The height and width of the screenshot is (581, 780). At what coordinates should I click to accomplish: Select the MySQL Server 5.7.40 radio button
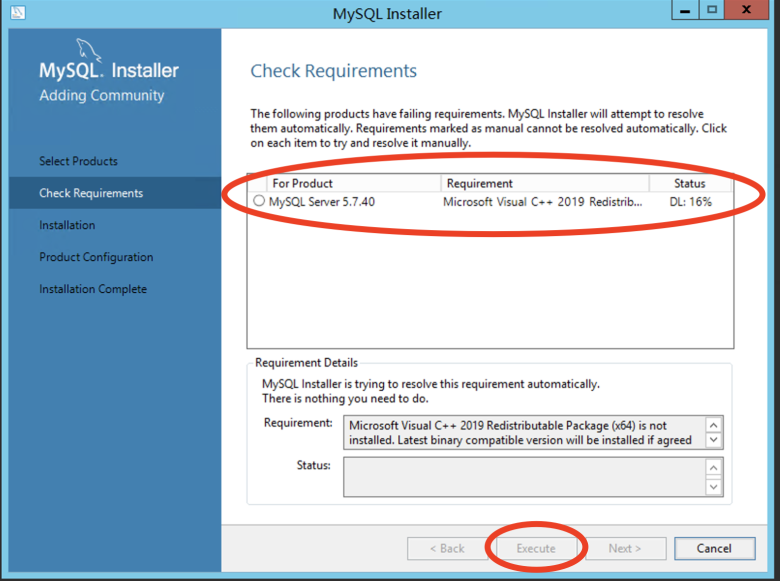pos(260,201)
